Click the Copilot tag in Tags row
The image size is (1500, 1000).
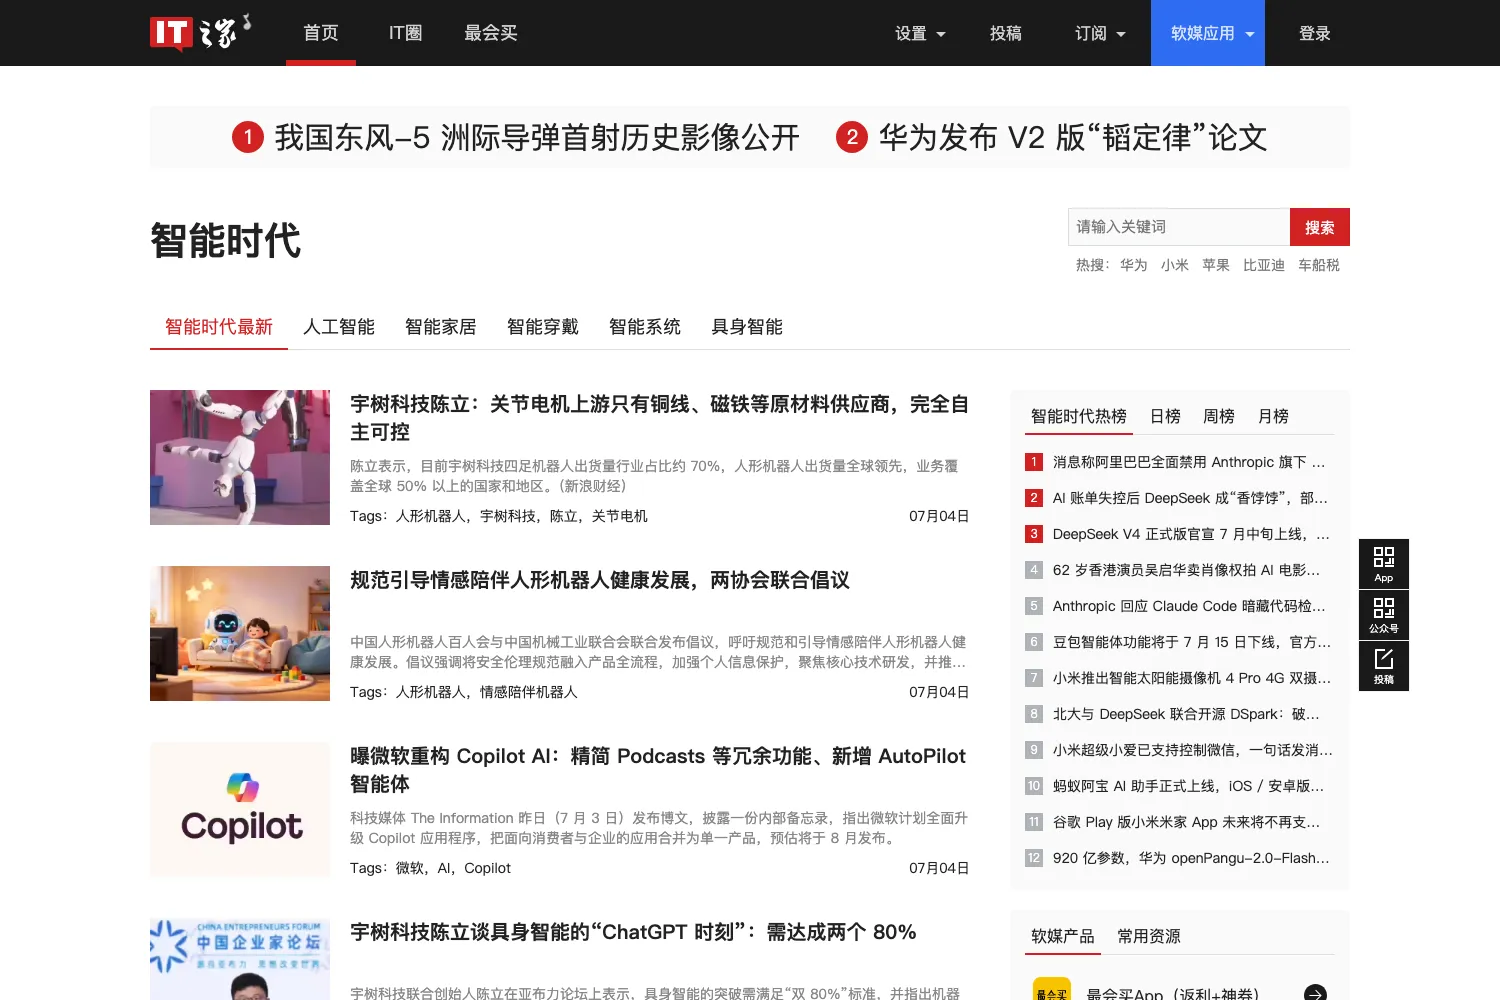pos(487,868)
